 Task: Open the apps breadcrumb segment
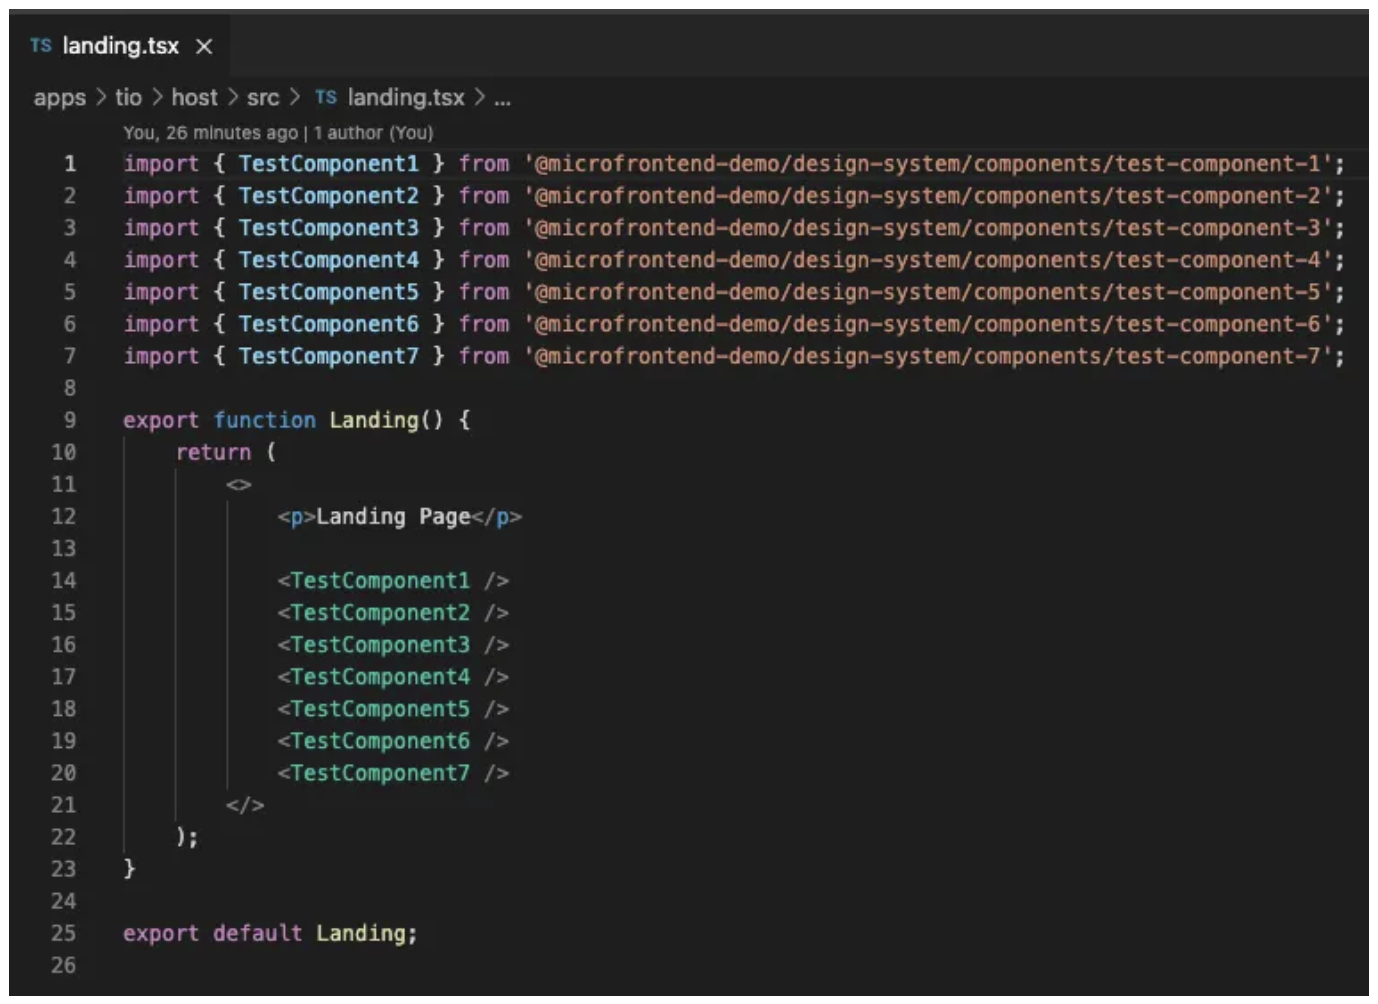pyautogui.click(x=60, y=98)
